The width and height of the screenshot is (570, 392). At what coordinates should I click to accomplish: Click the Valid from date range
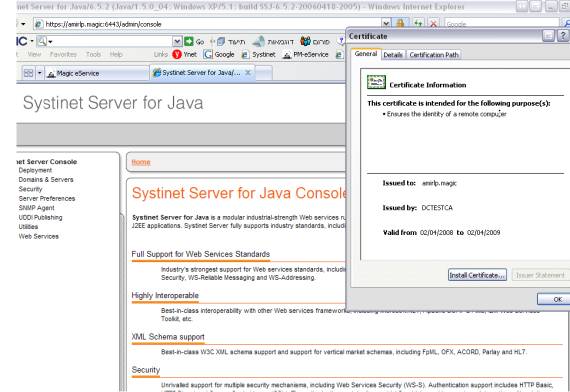tap(460, 233)
